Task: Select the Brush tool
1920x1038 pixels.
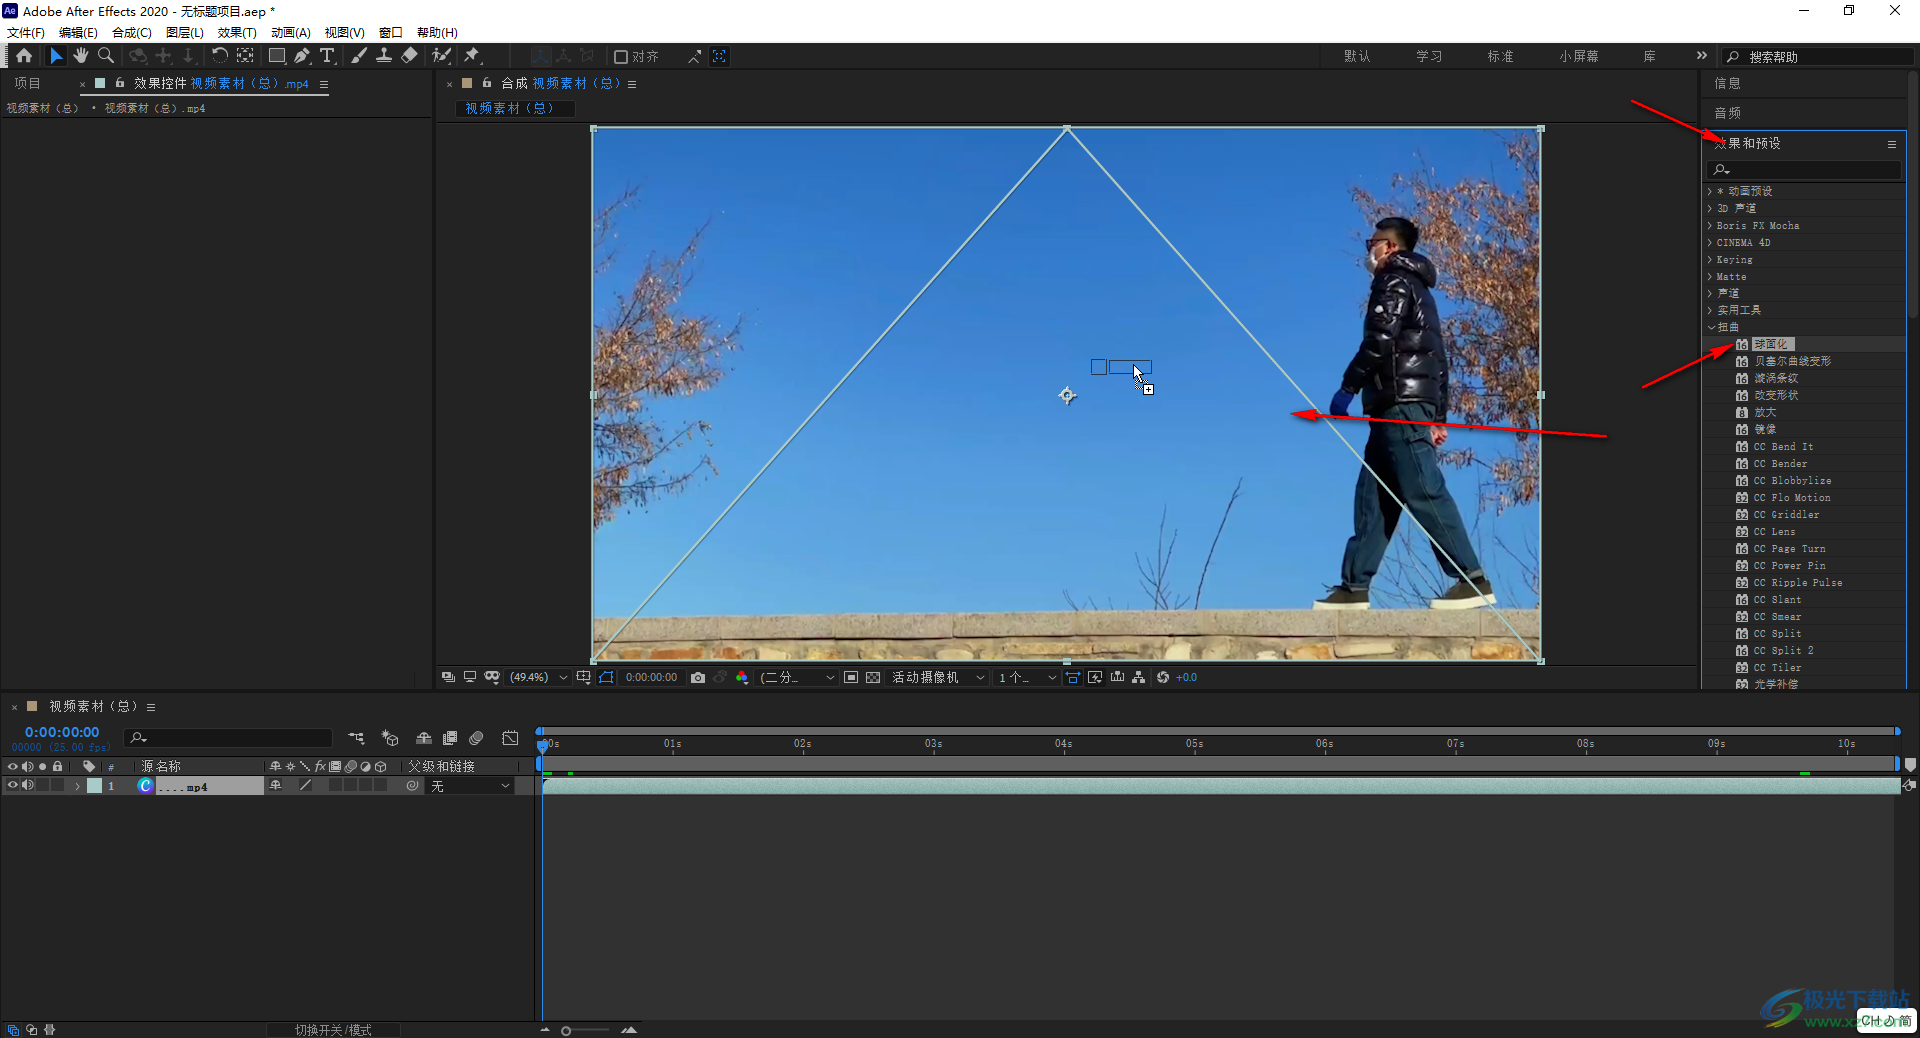Action: (359, 56)
